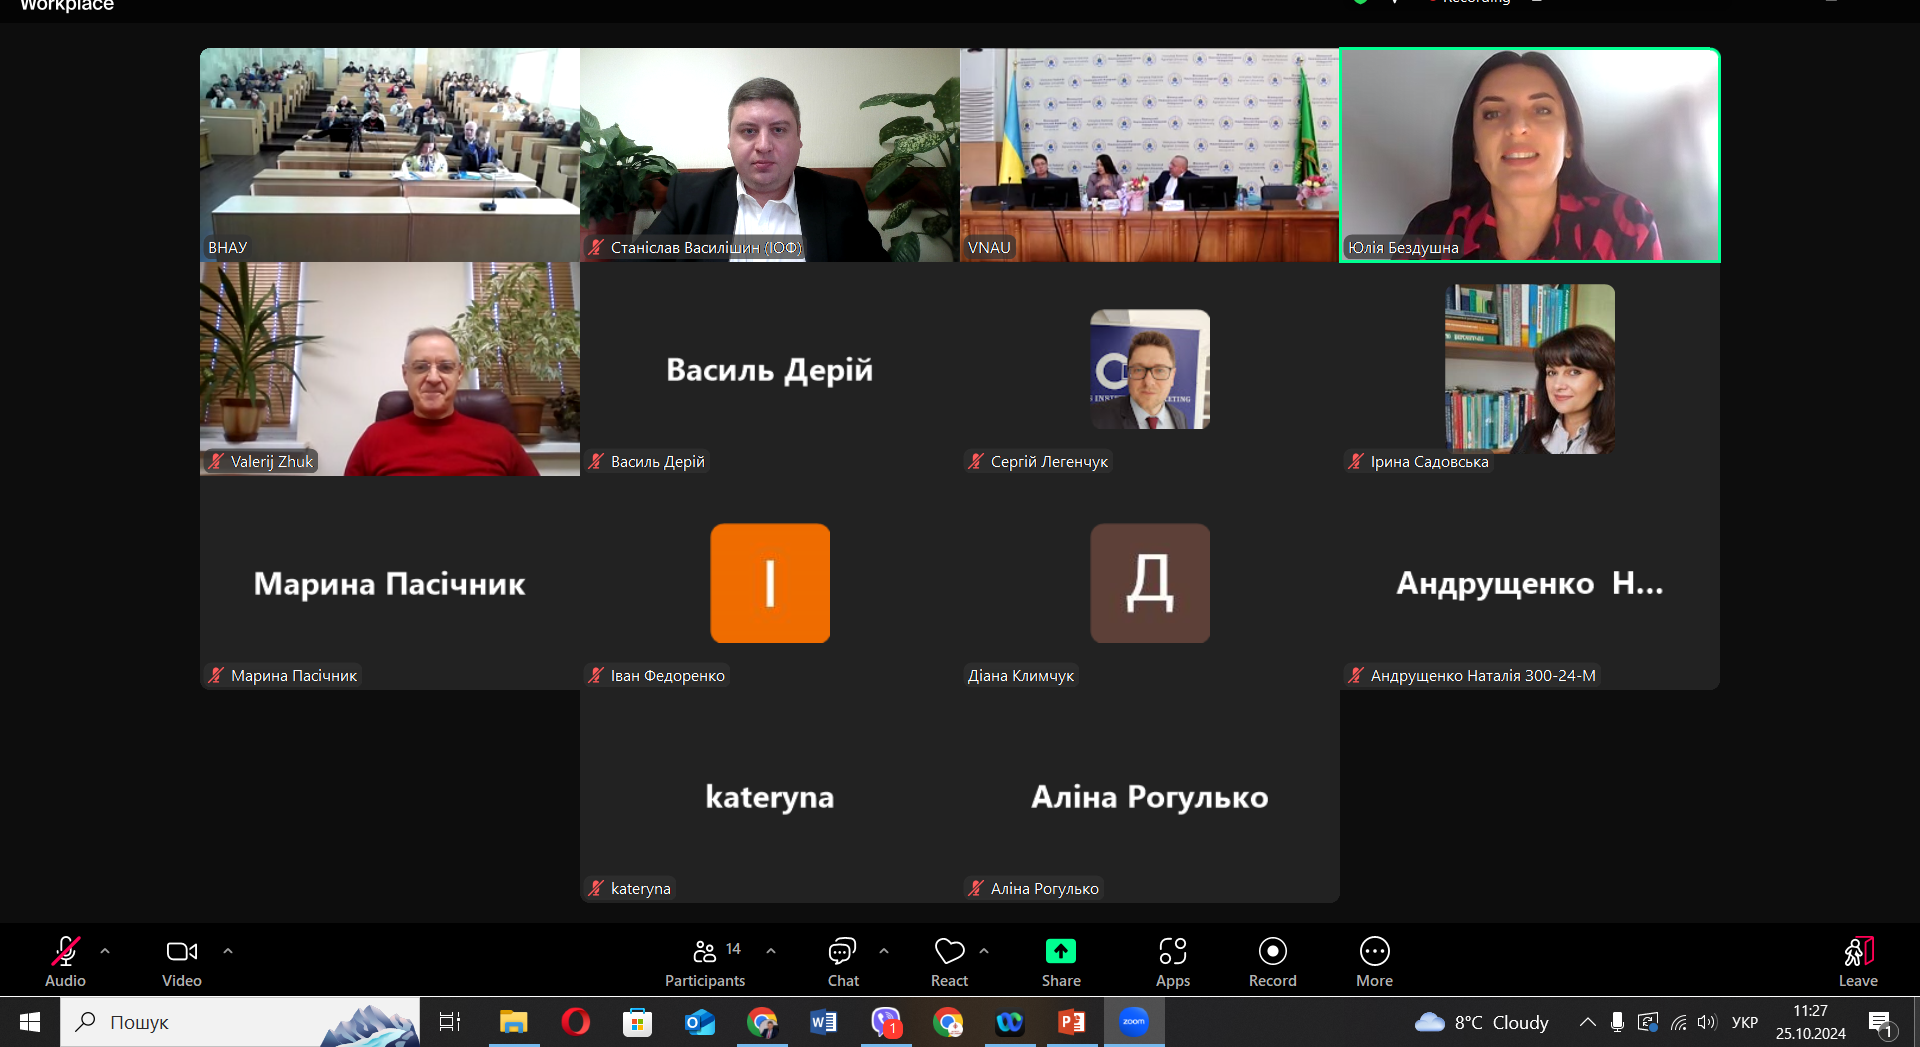
Task: Turn on camera with Video button
Action: tap(182, 962)
